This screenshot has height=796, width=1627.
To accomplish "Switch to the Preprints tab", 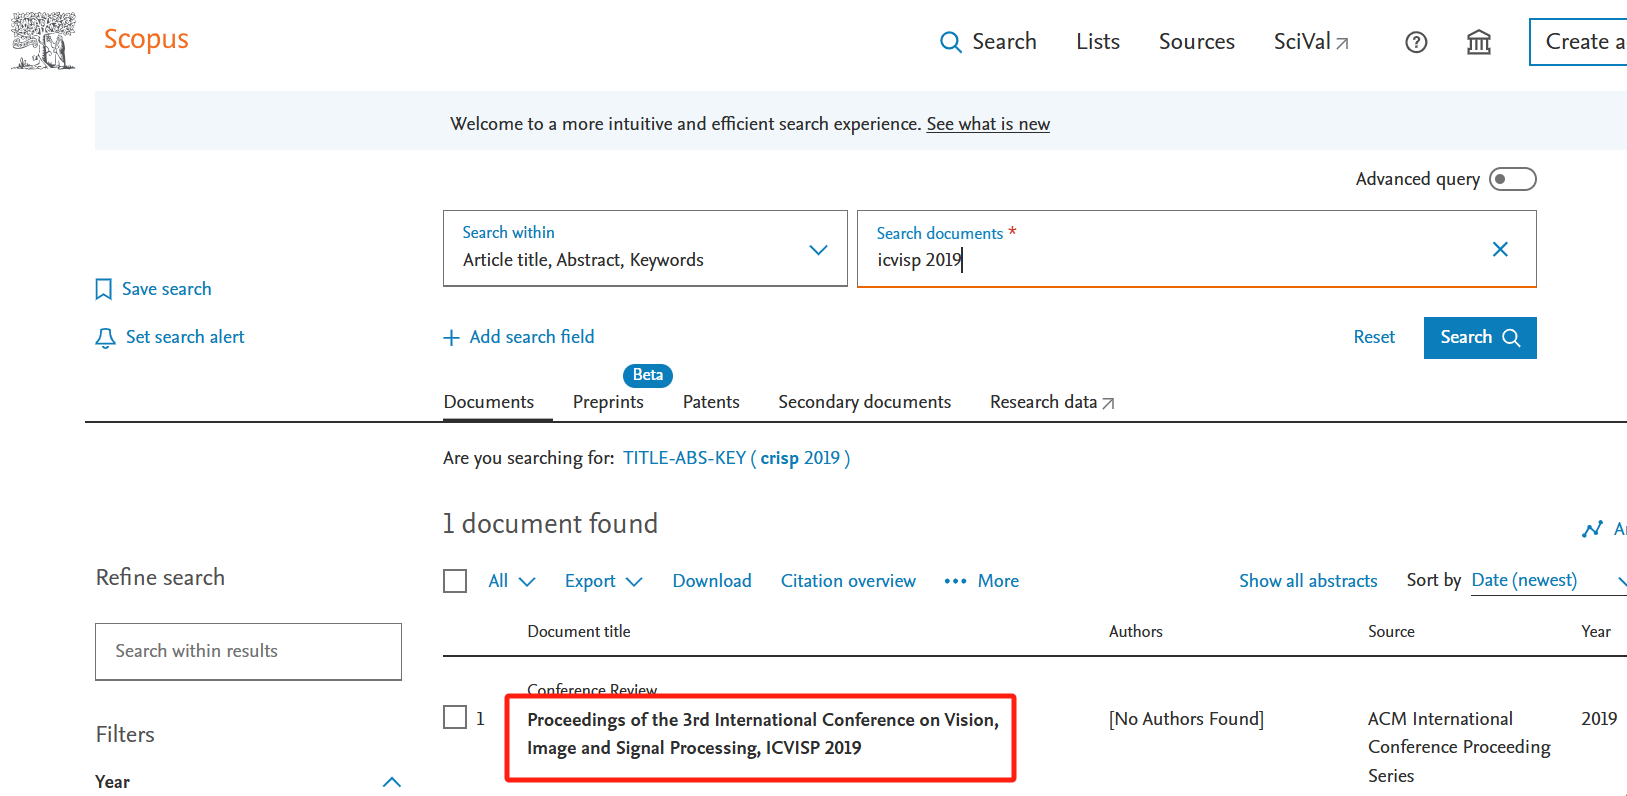I will pyautogui.click(x=608, y=402).
